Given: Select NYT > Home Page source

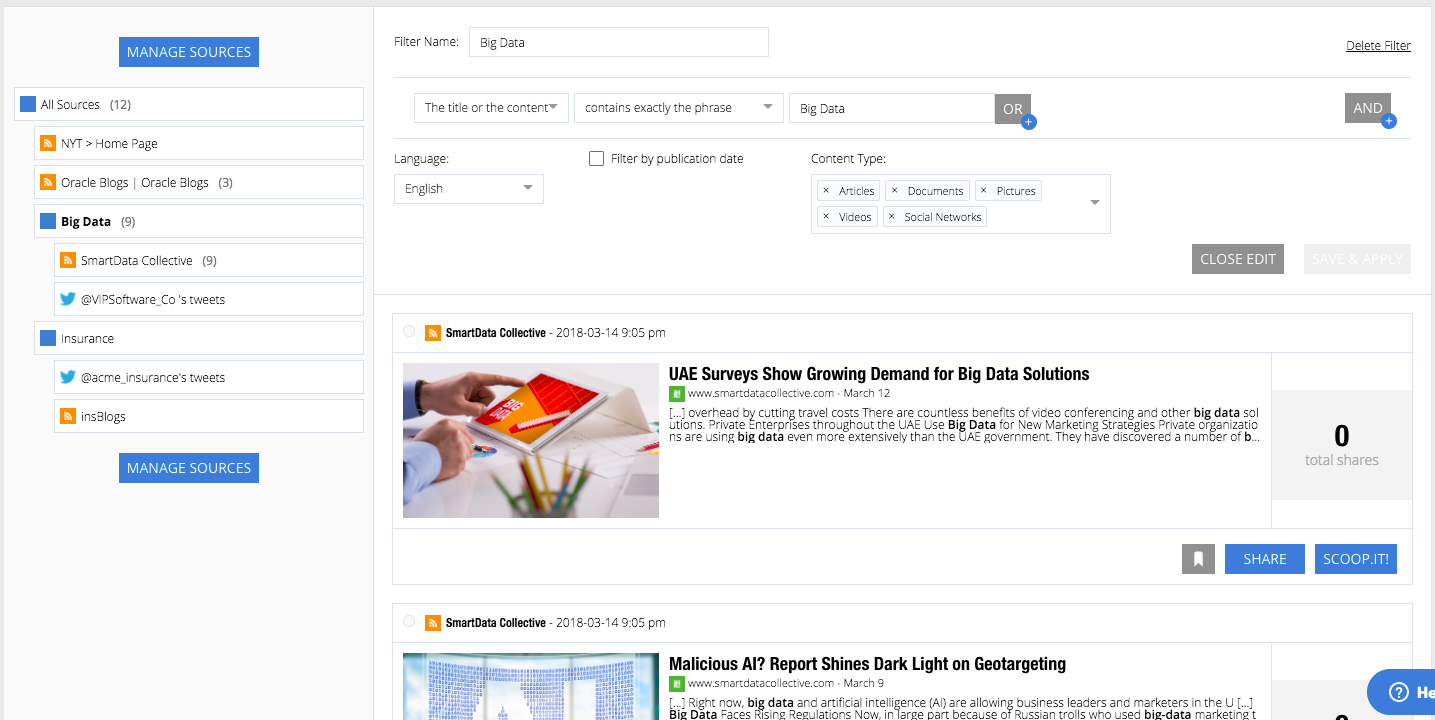Looking at the screenshot, I should 199,143.
